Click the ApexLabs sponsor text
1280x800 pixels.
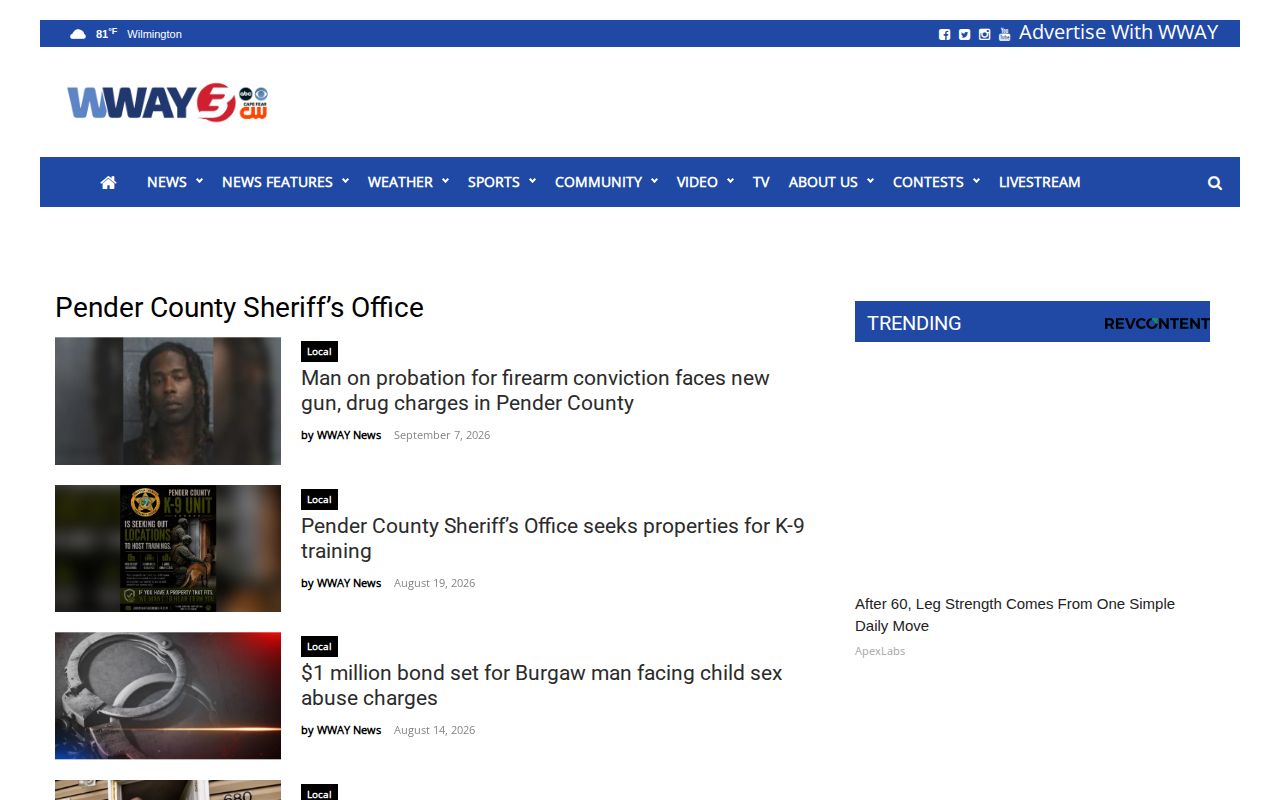pyautogui.click(x=880, y=651)
